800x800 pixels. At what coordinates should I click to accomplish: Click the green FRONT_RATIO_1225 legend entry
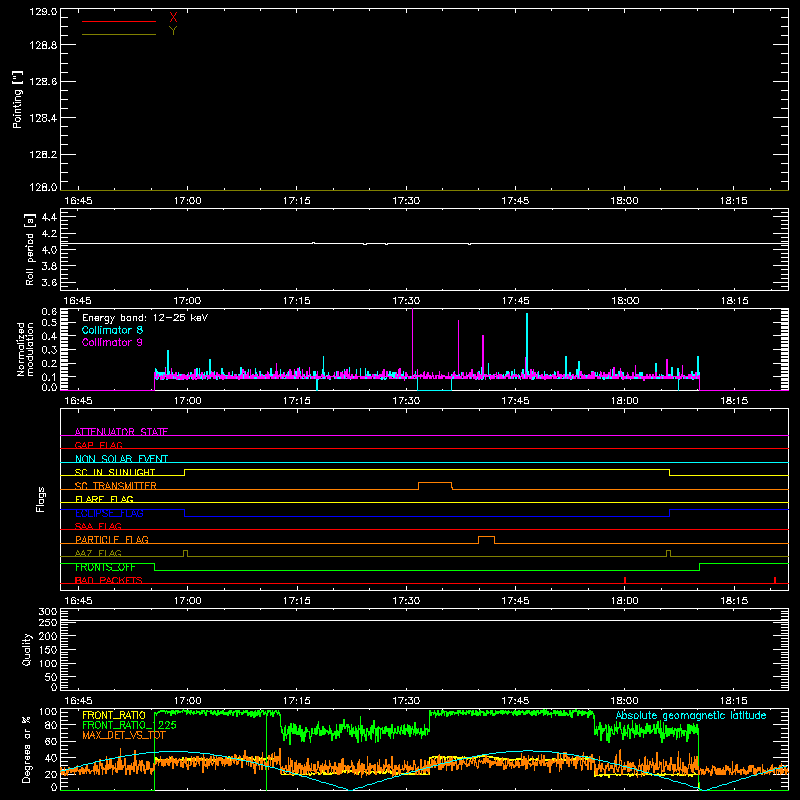coord(130,725)
